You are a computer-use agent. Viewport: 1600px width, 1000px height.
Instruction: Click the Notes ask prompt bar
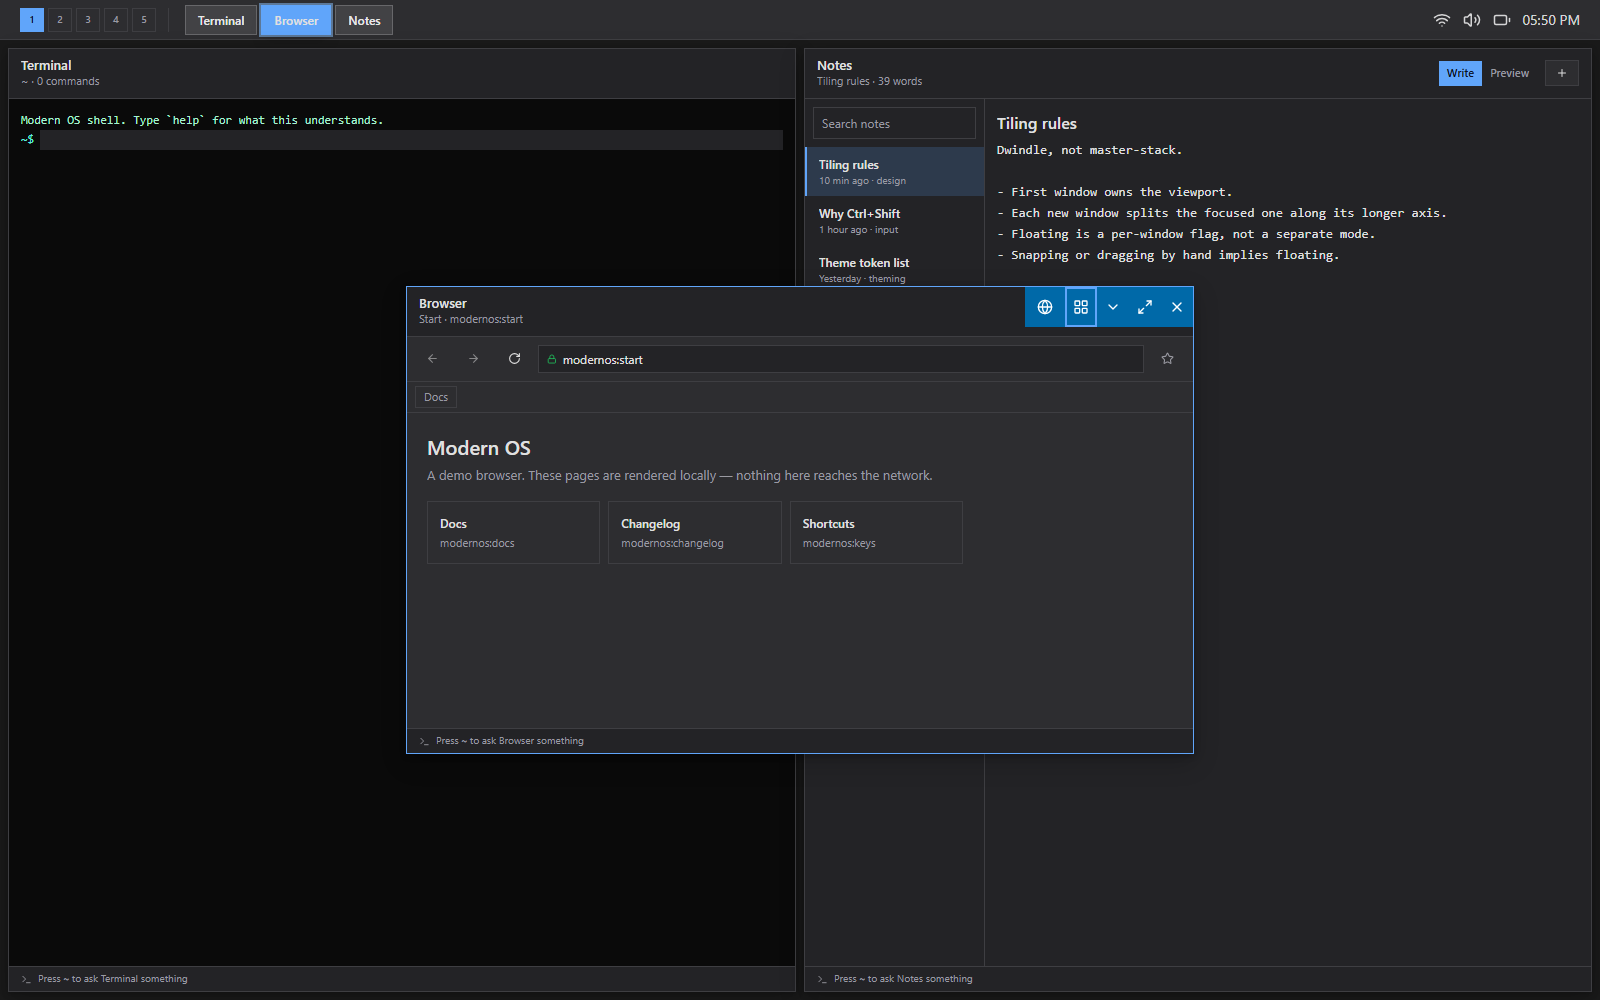[1198, 979]
